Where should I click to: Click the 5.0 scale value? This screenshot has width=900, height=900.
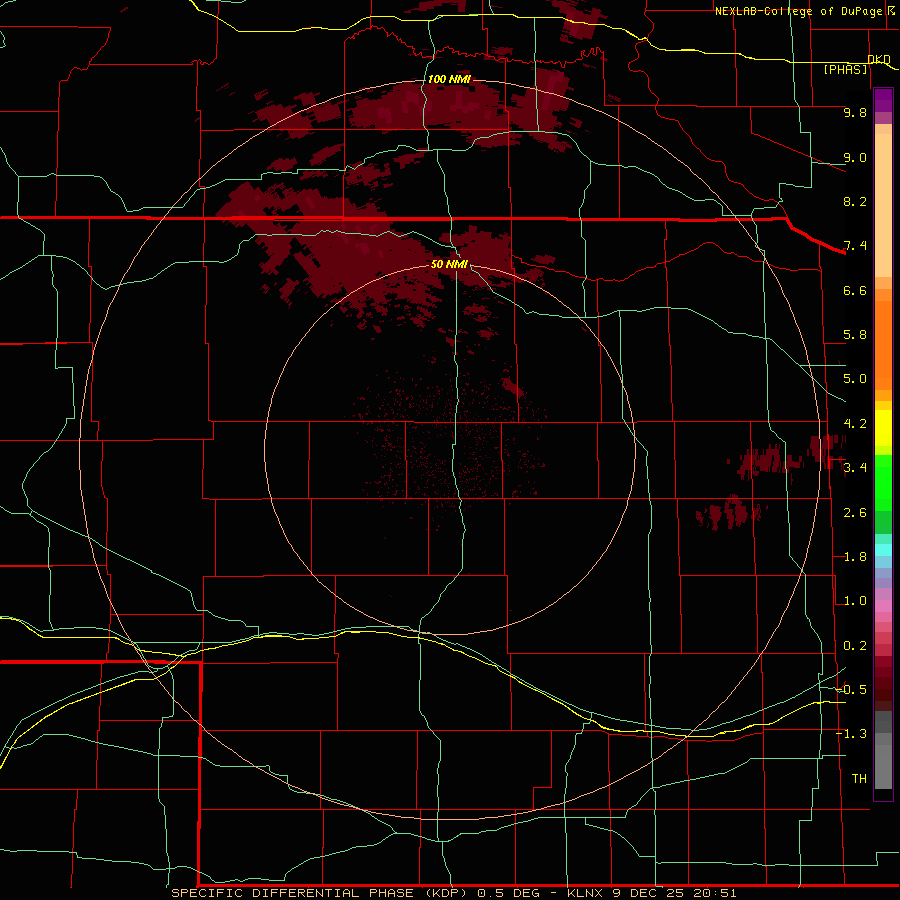pos(855,379)
